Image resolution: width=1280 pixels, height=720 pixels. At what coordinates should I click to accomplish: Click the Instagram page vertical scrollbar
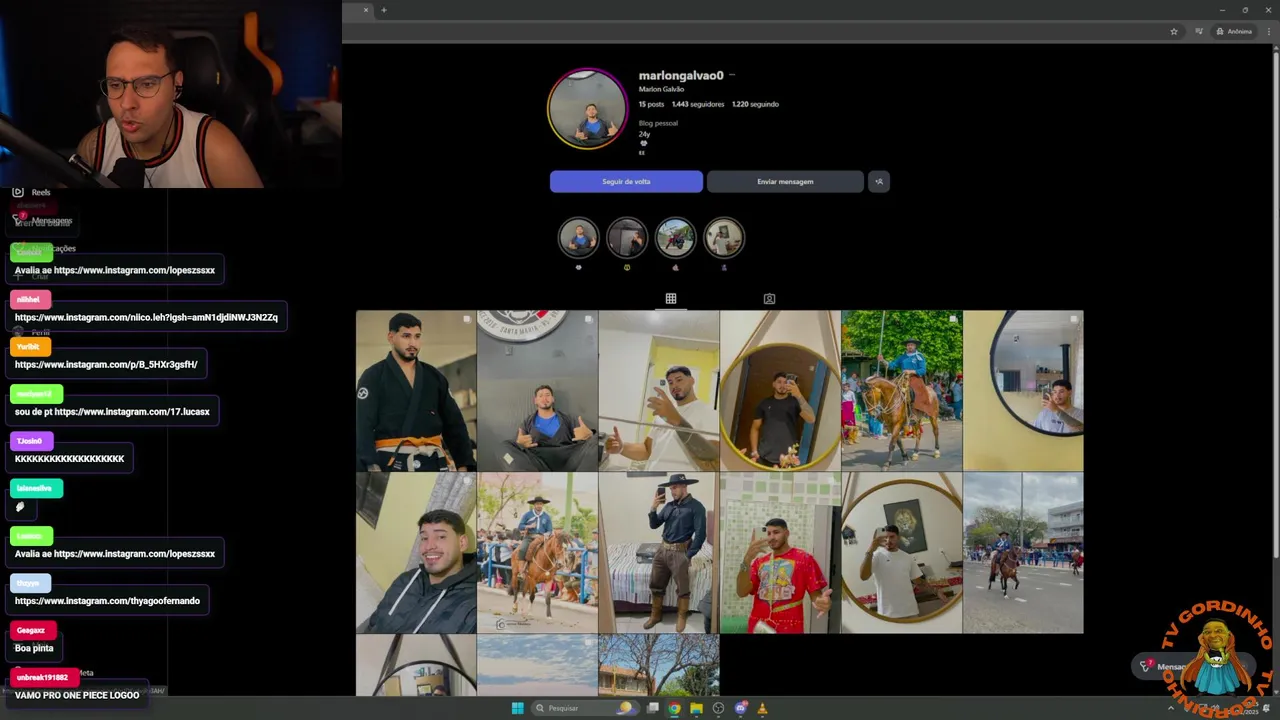tap(1275, 303)
